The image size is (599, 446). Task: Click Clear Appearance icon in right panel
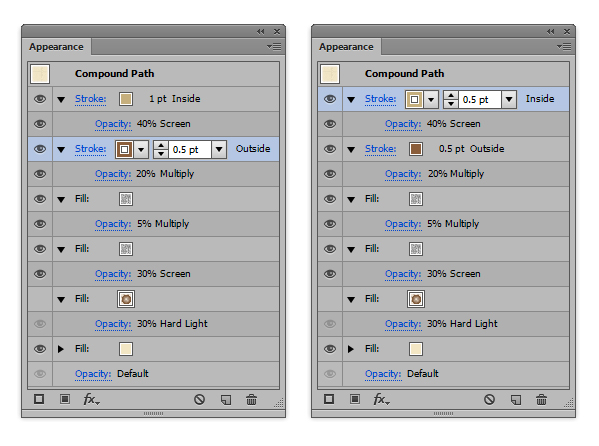pyautogui.click(x=489, y=400)
